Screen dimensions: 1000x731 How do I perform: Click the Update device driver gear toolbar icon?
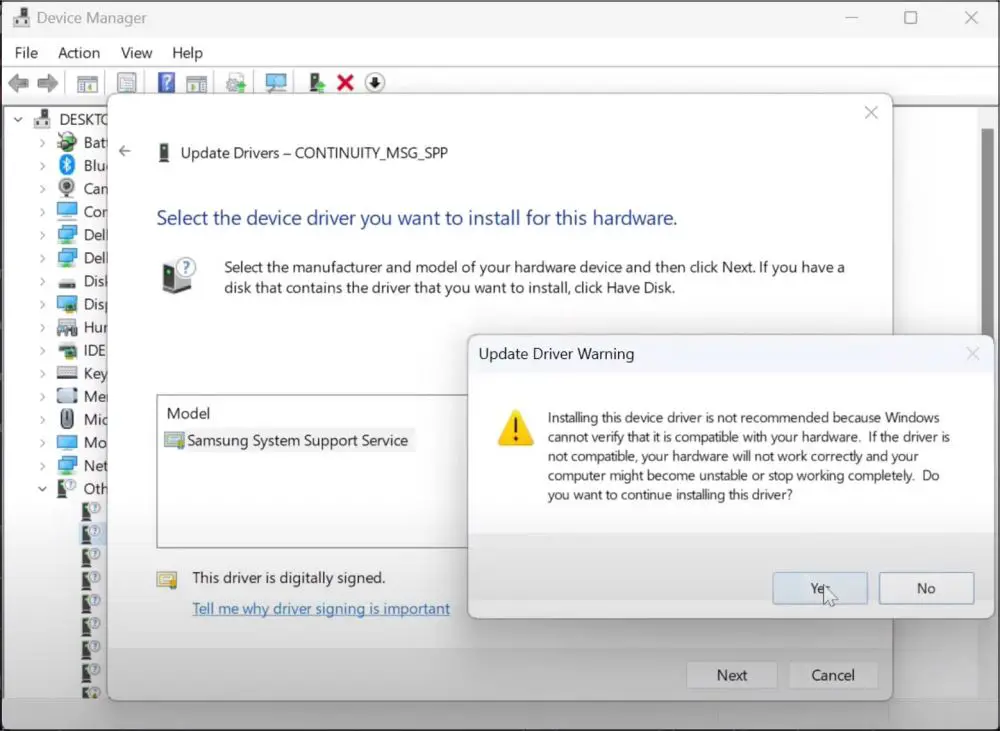click(x=235, y=84)
